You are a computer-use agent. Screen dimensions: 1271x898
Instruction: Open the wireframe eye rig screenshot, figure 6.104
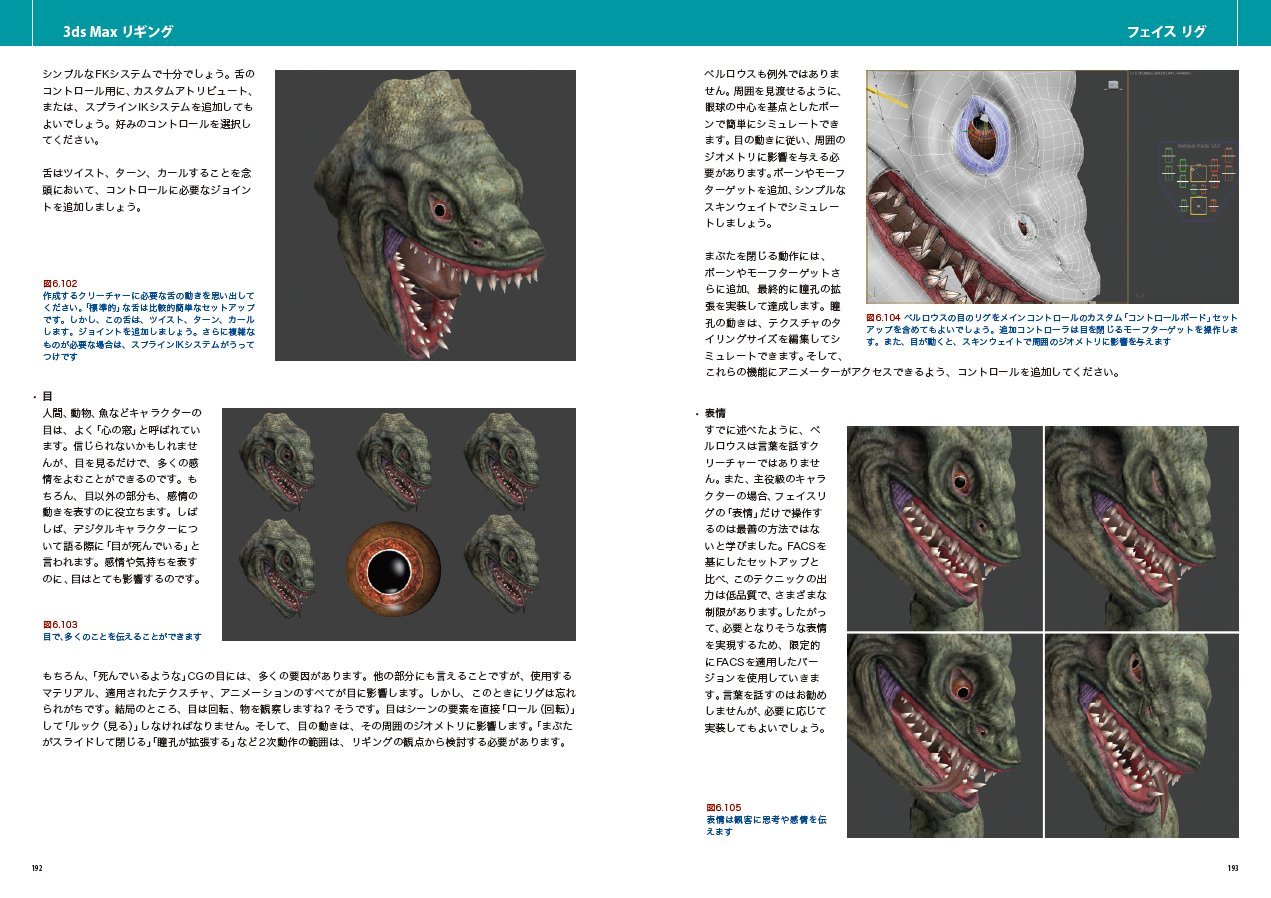click(x=1052, y=186)
